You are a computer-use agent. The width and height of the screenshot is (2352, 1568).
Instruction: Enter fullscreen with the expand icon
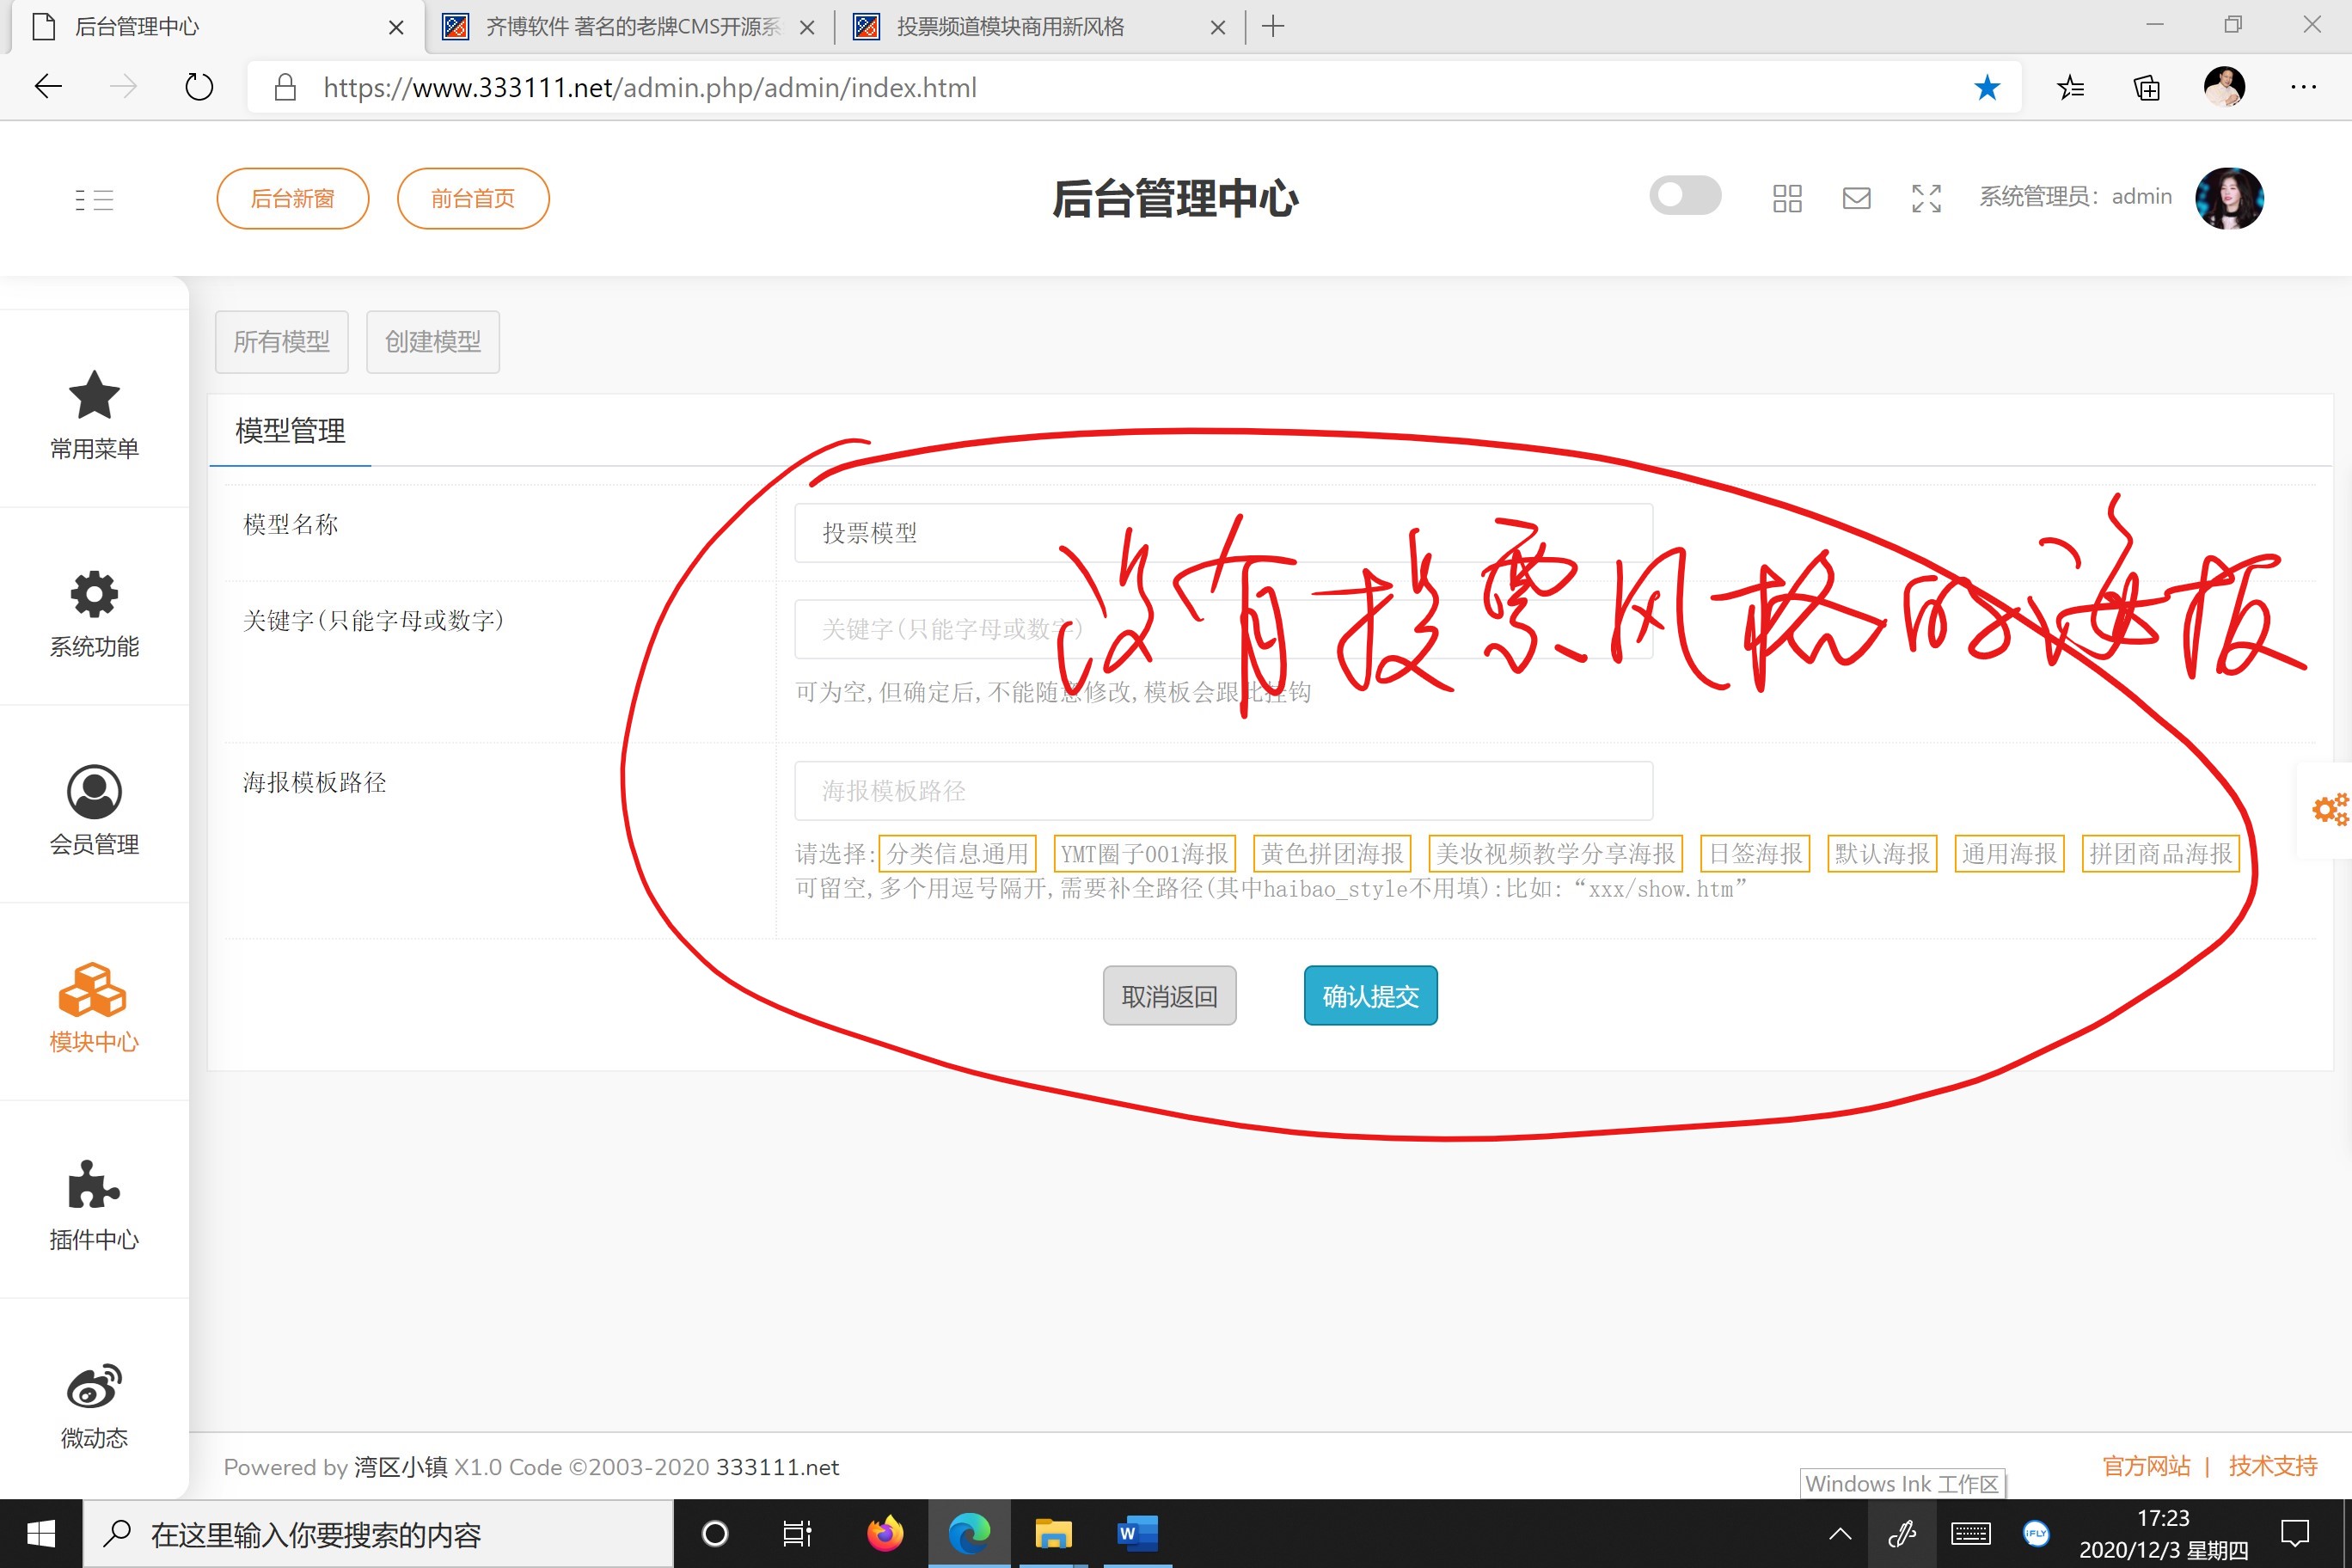coord(1926,198)
